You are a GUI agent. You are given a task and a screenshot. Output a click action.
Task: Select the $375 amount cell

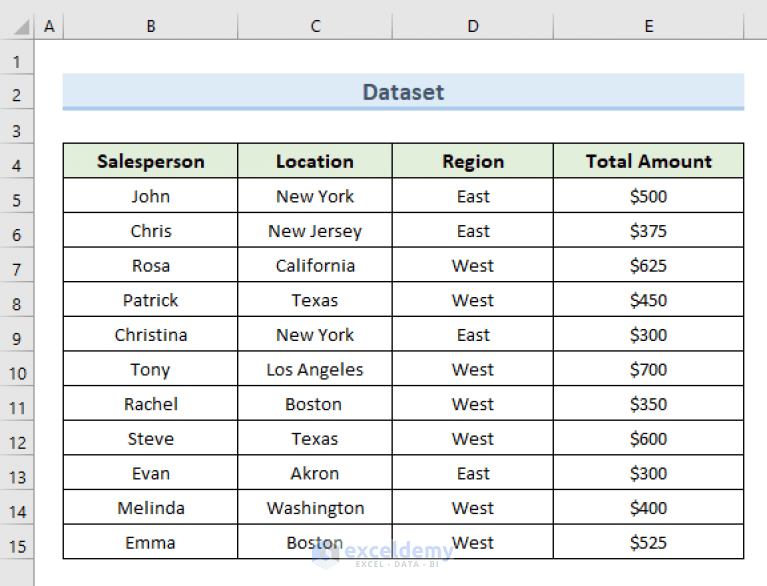[649, 230]
